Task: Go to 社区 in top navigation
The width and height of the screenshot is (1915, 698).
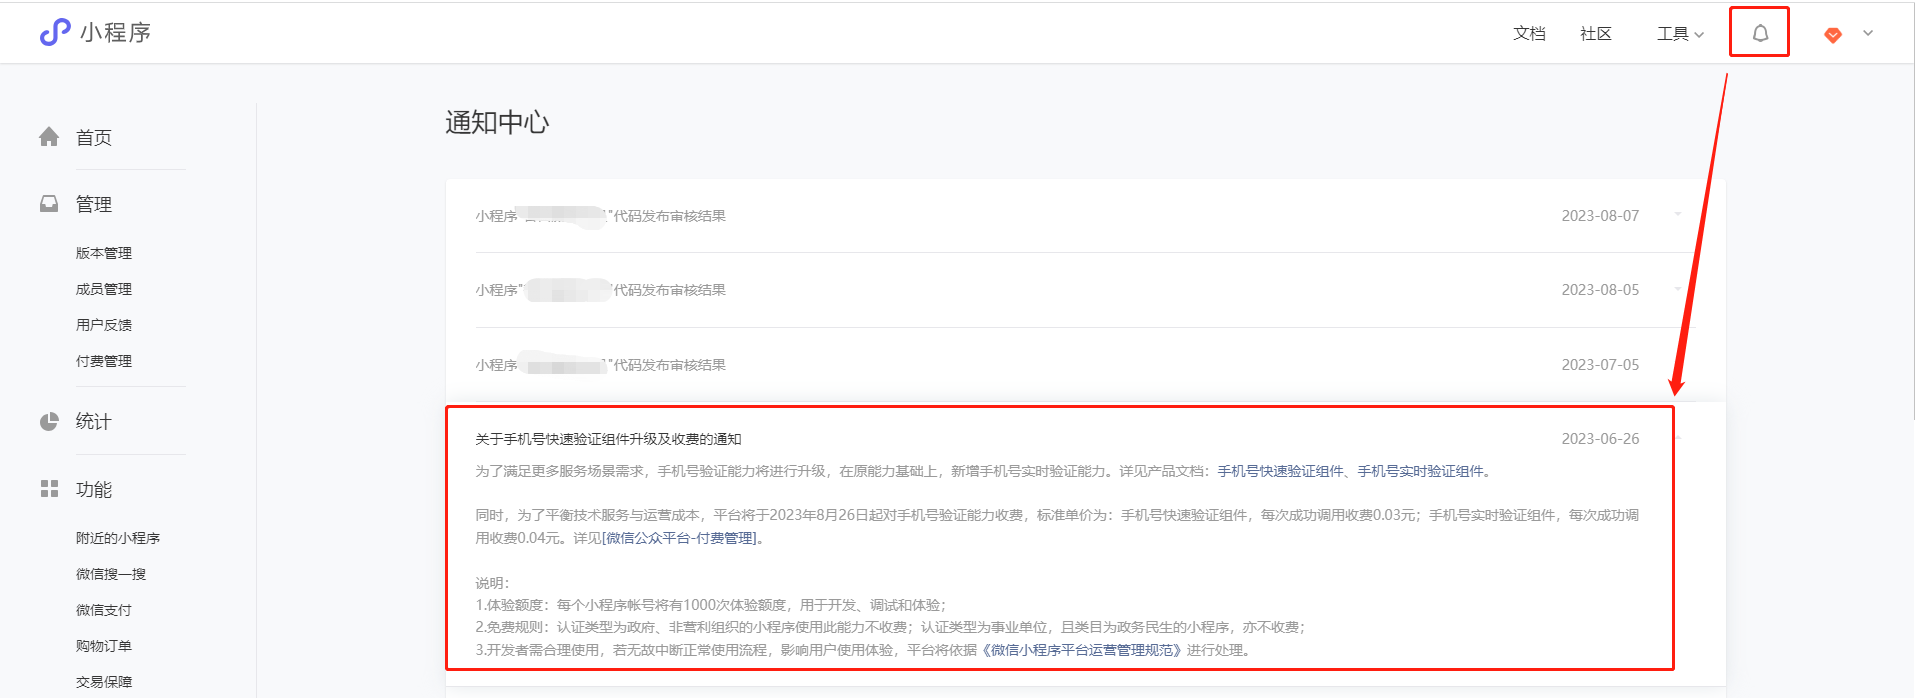Action: tap(1595, 34)
